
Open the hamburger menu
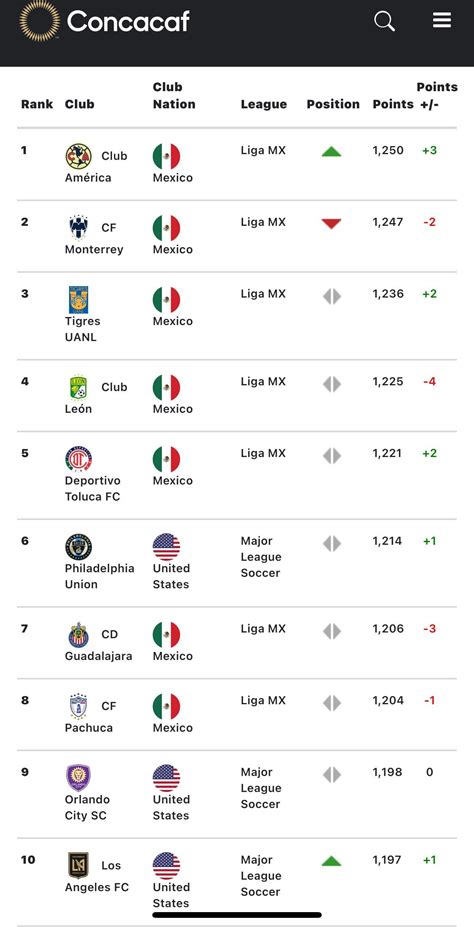441,20
